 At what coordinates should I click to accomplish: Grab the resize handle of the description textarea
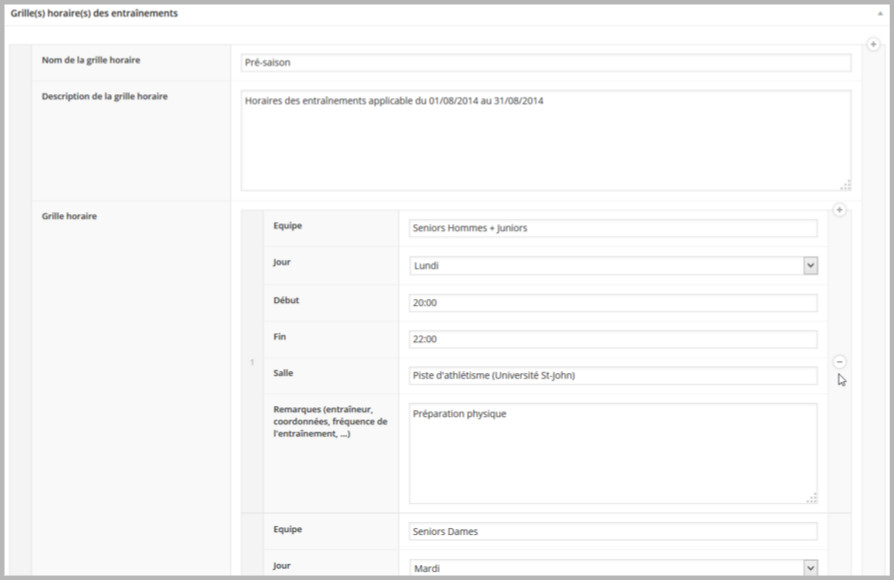coord(846,185)
